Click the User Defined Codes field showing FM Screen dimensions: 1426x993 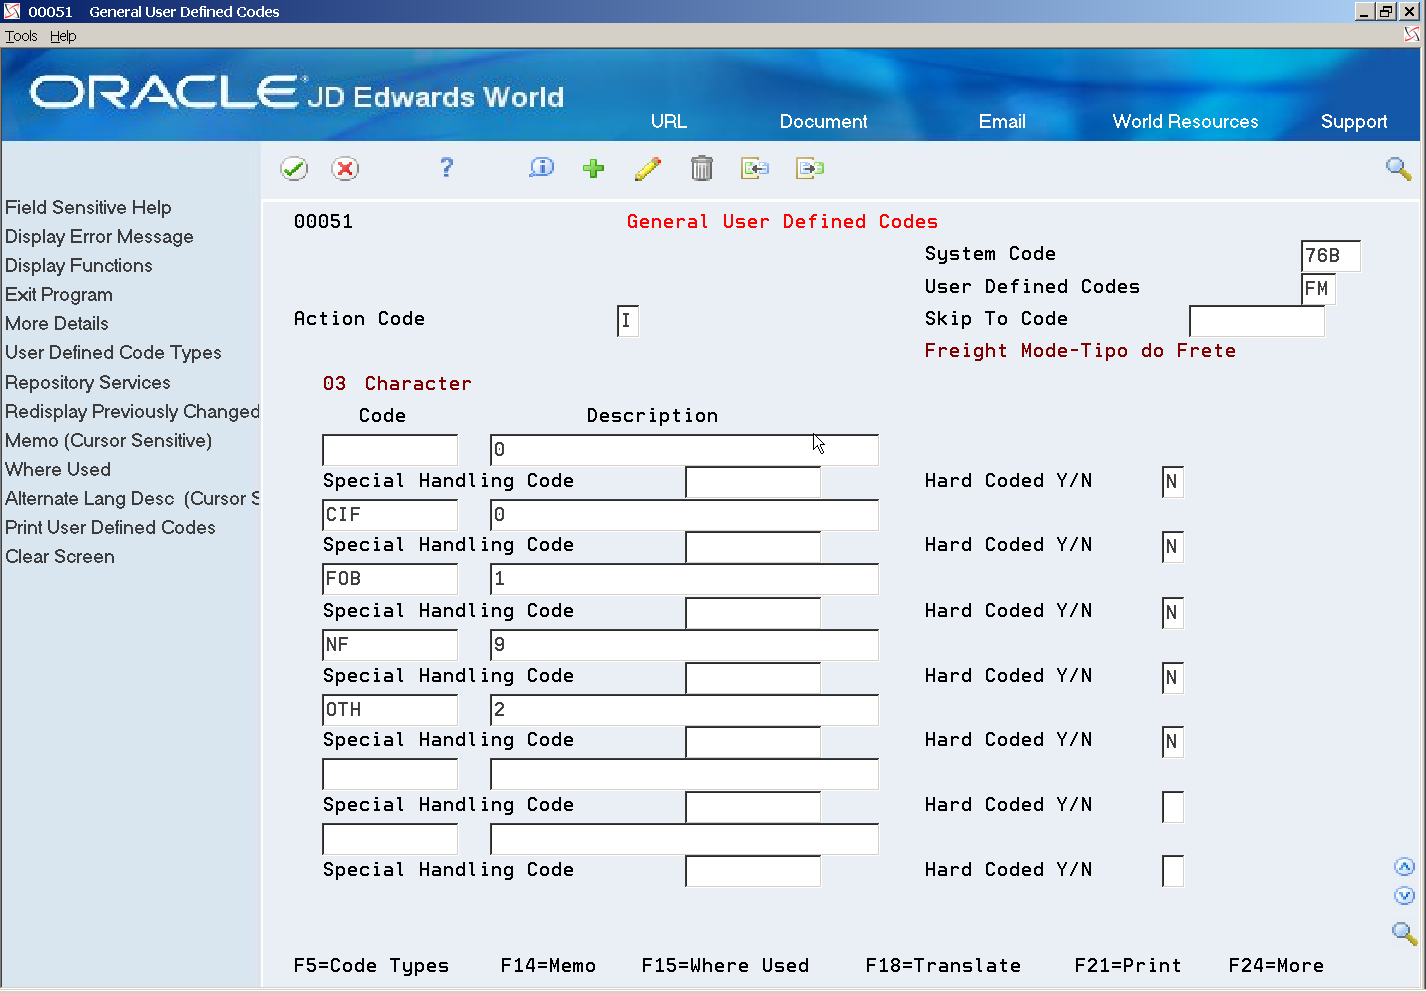1318,289
